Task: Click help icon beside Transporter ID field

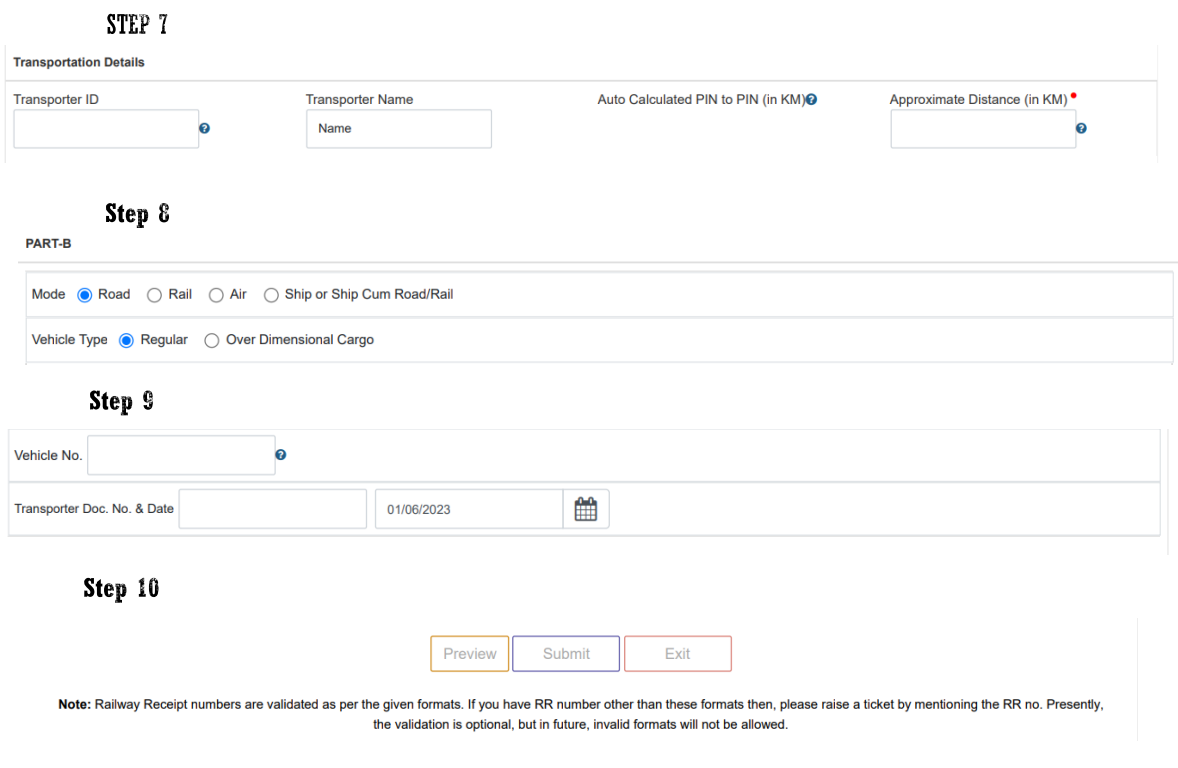Action: [204, 129]
